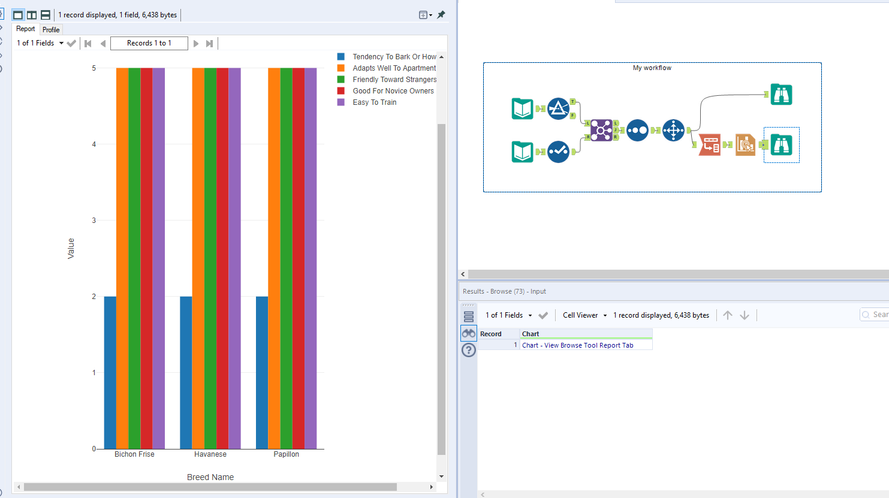Click the chart's vertical scrollbar thumb
This screenshot has width=889, height=498.
coord(442,289)
